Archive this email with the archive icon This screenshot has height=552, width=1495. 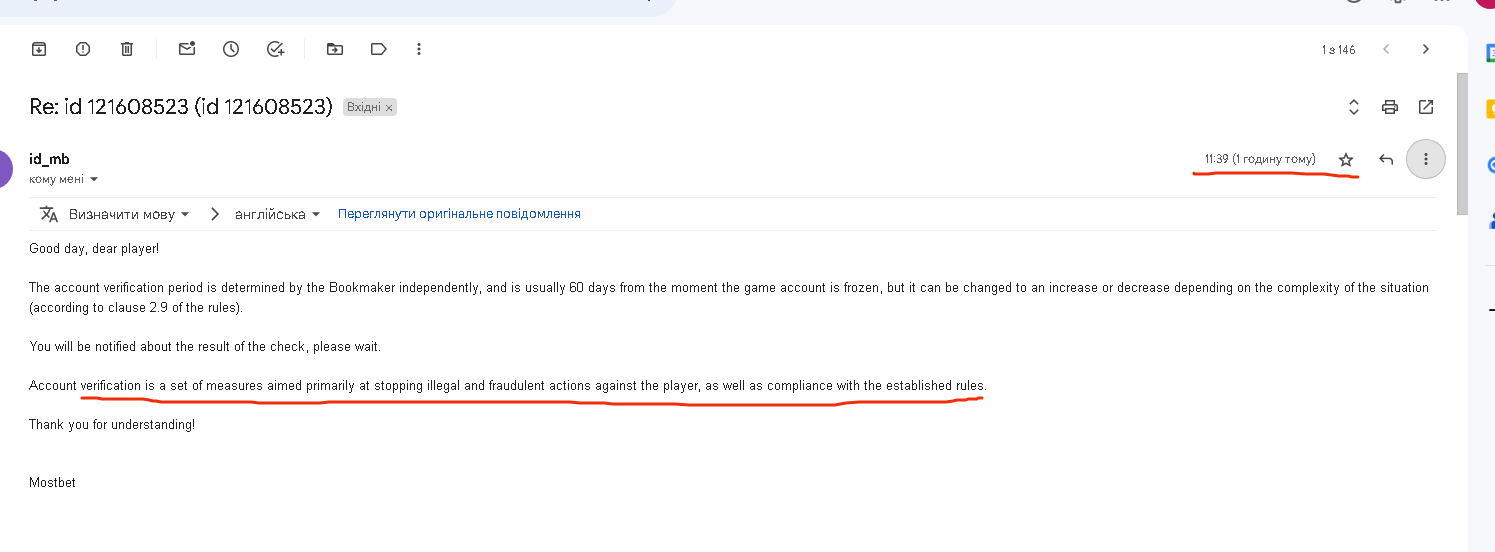(39, 49)
